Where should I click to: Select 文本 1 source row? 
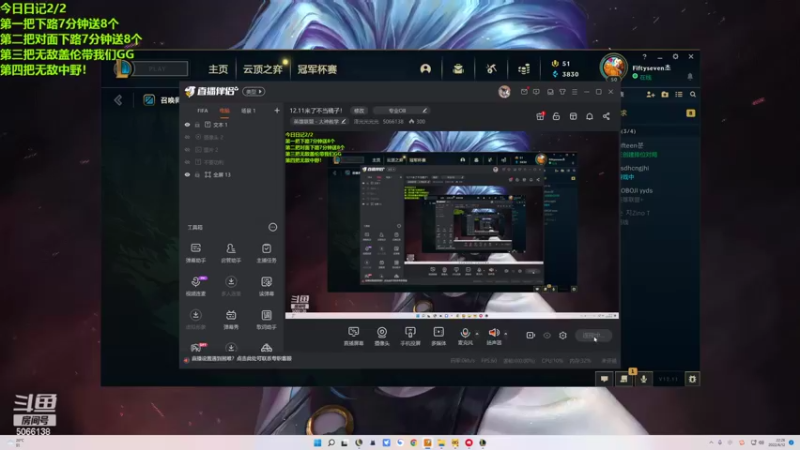(x=232, y=124)
